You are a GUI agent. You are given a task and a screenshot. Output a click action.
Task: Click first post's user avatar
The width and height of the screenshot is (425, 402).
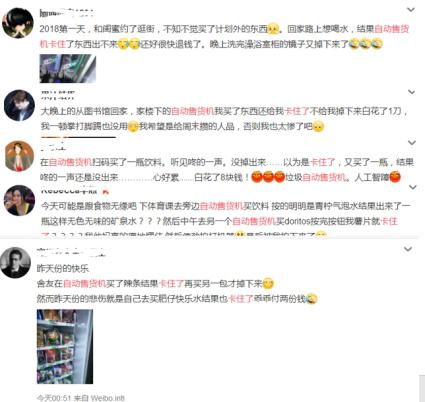[18, 23]
